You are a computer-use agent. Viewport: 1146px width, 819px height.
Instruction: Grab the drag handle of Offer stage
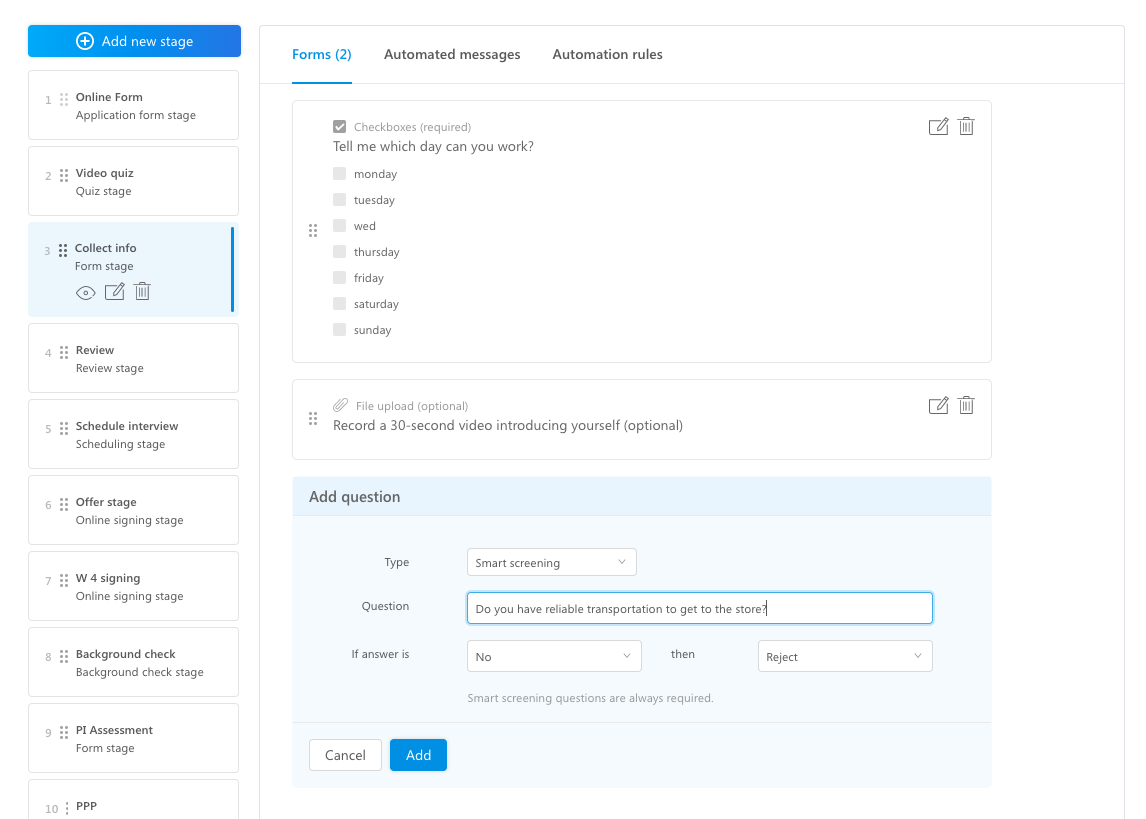64,504
